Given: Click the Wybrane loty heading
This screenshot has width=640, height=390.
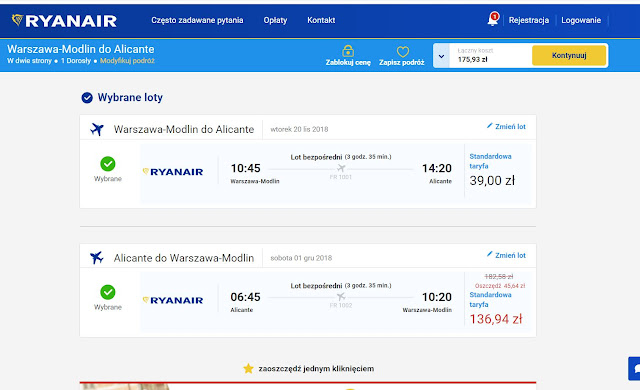Looking at the screenshot, I should coord(130,98).
